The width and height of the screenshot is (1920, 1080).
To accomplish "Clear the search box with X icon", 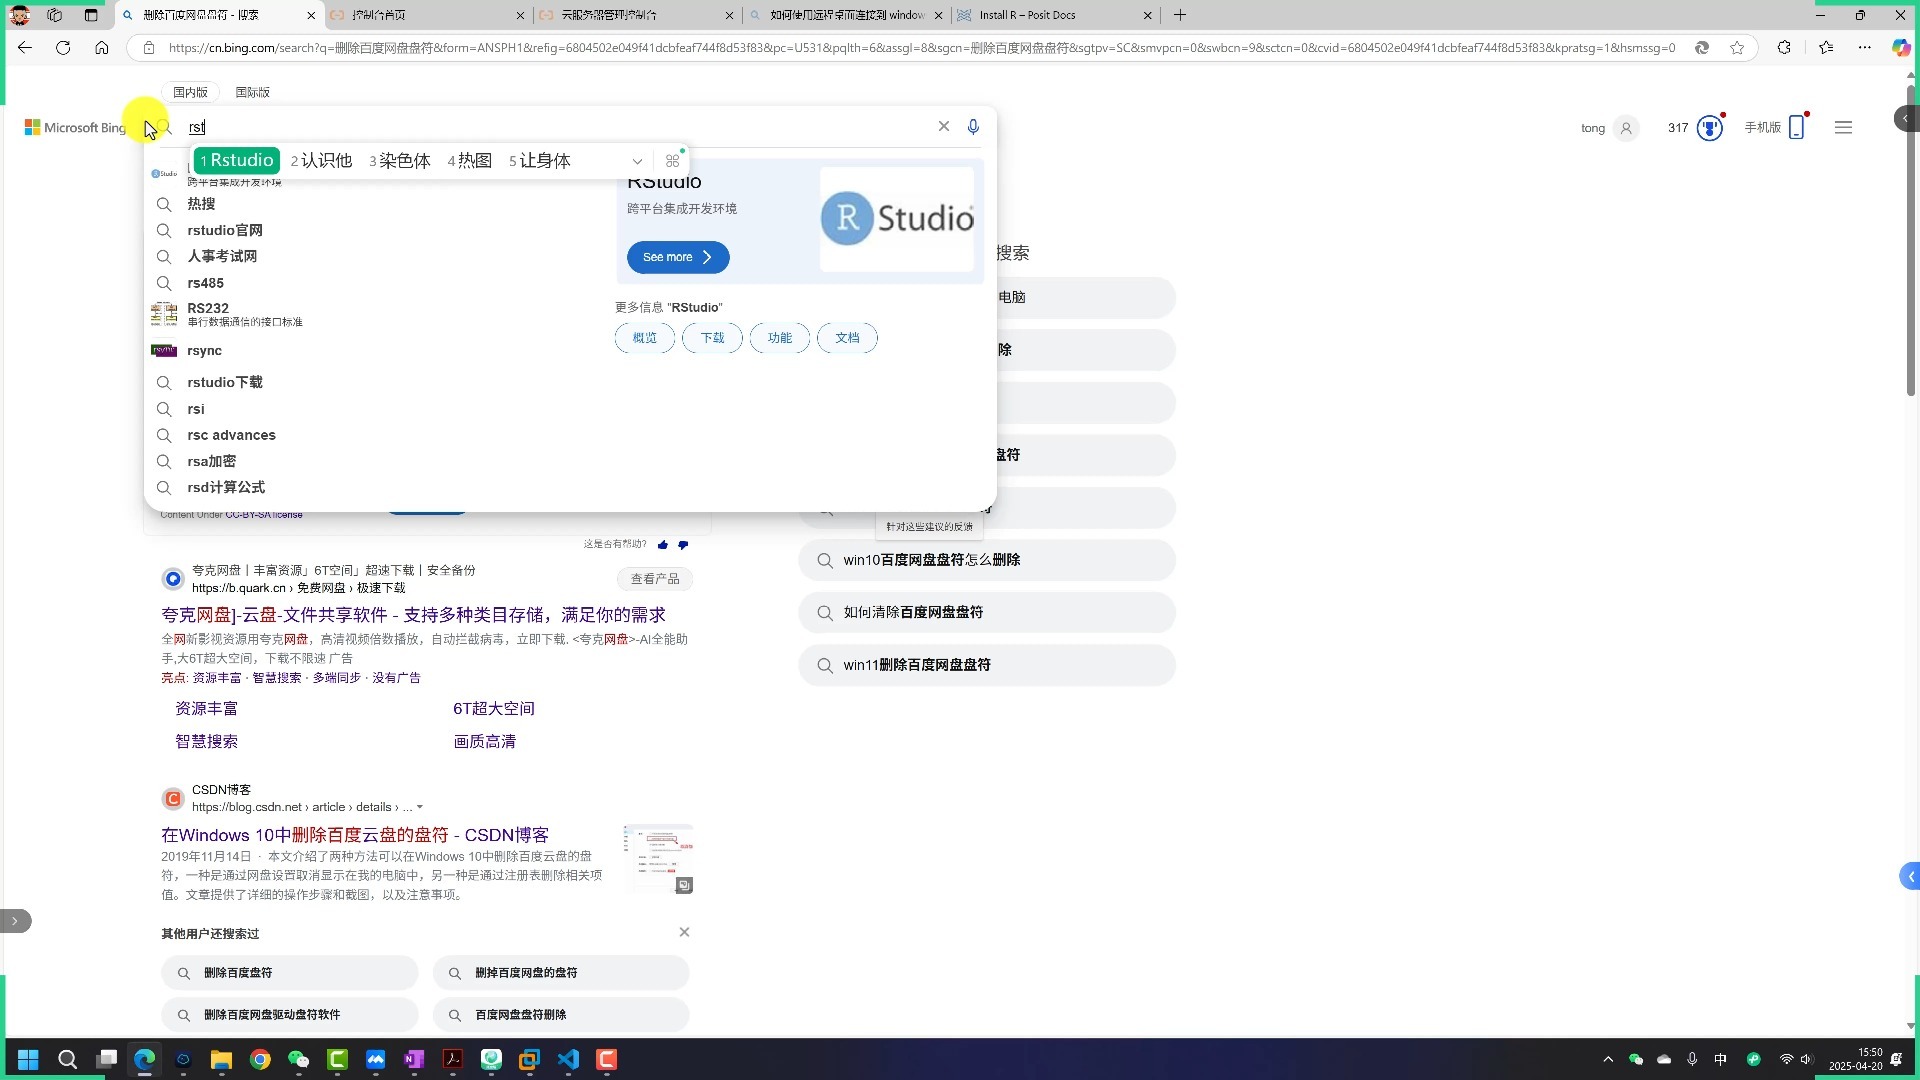I will pyautogui.click(x=943, y=126).
